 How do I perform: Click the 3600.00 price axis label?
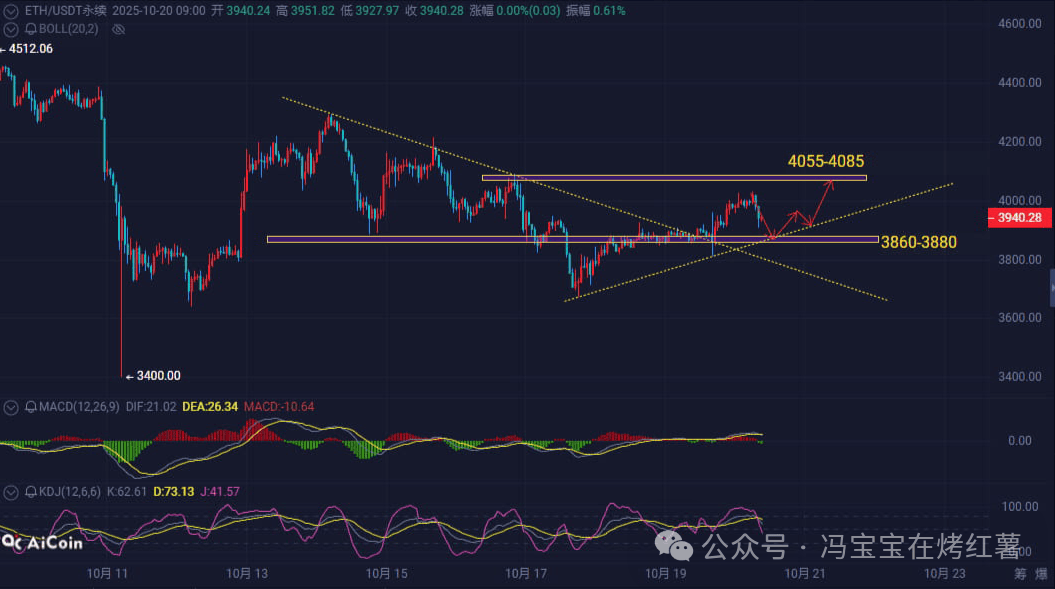point(1020,318)
